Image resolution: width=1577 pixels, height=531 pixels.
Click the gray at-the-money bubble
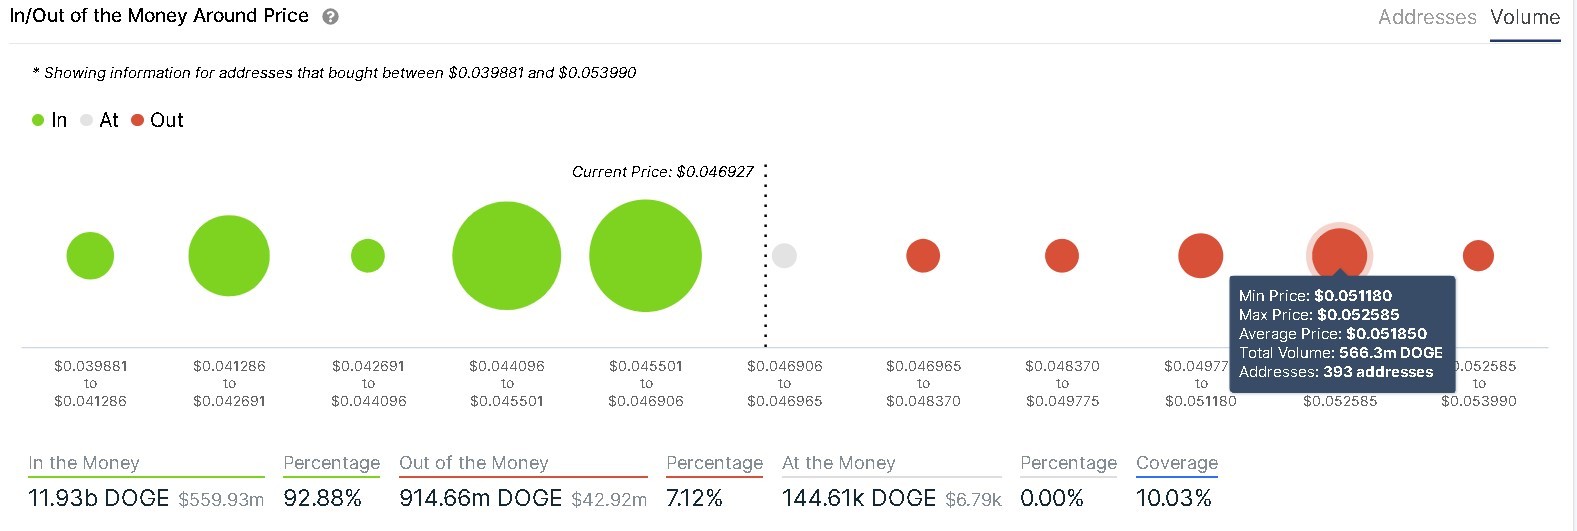tap(785, 256)
